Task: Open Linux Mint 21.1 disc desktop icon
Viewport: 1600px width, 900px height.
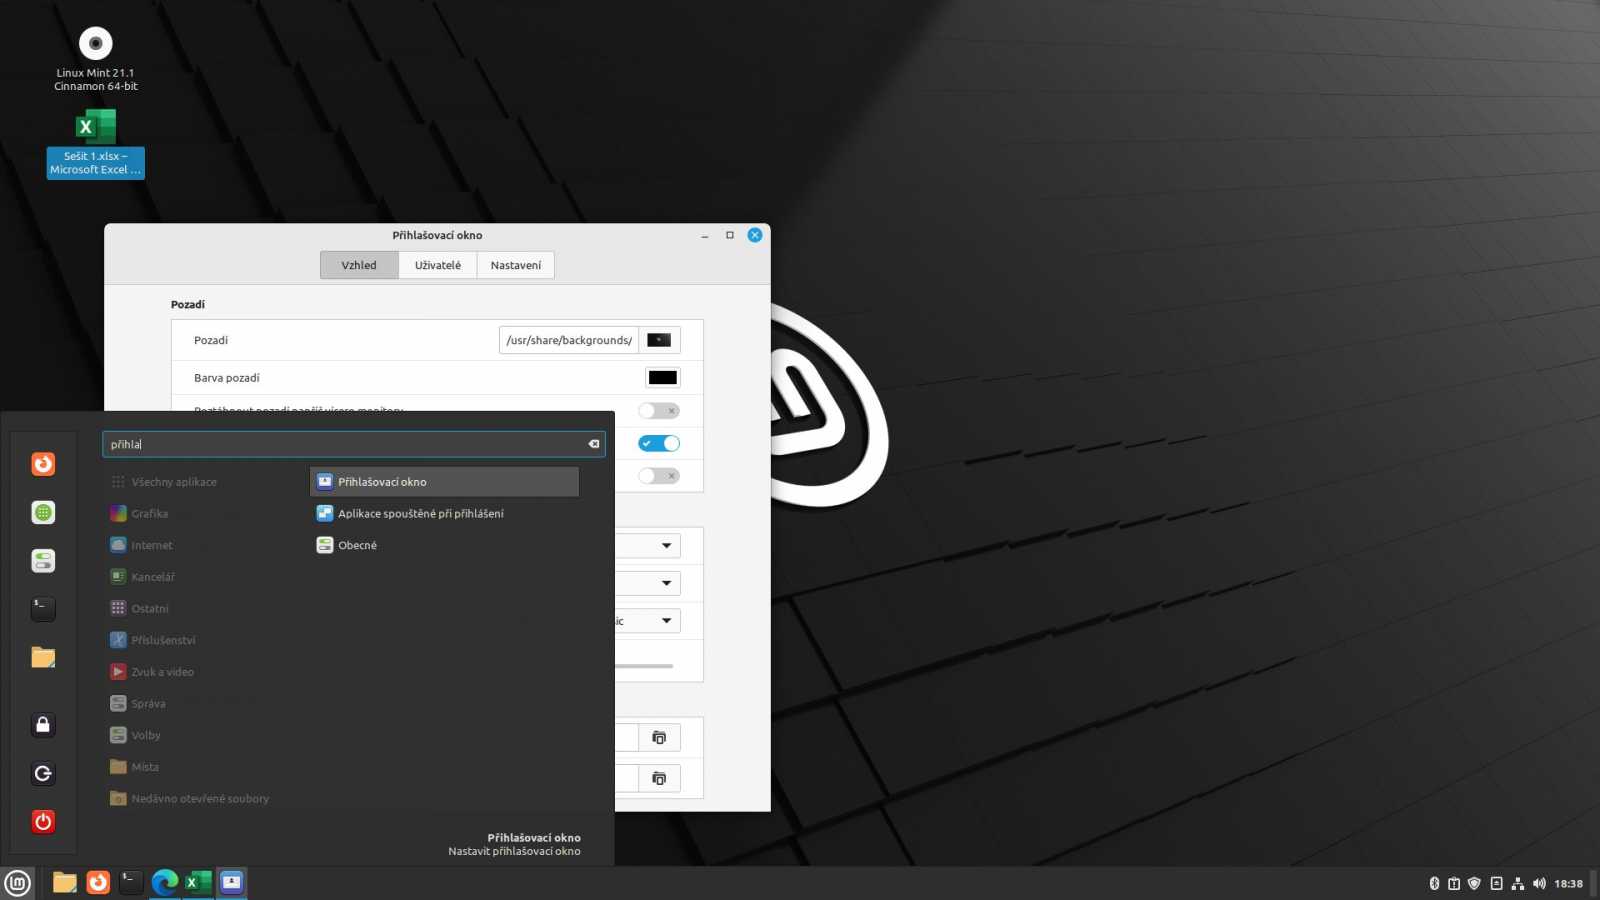Action: (x=96, y=59)
